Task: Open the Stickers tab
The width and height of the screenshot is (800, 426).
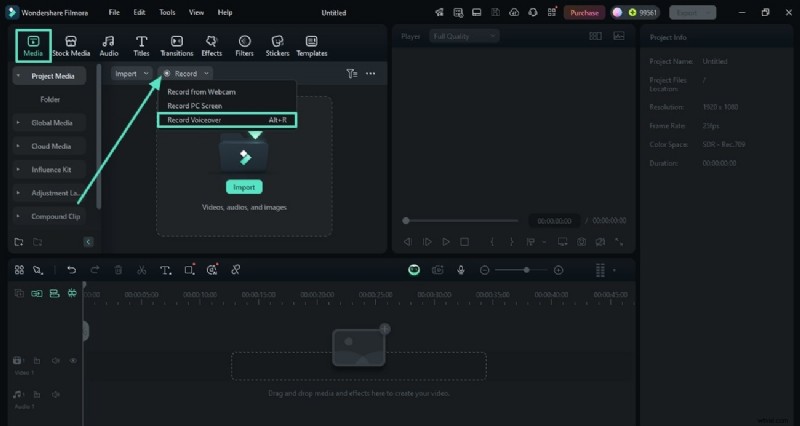Action: click(277, 46)
